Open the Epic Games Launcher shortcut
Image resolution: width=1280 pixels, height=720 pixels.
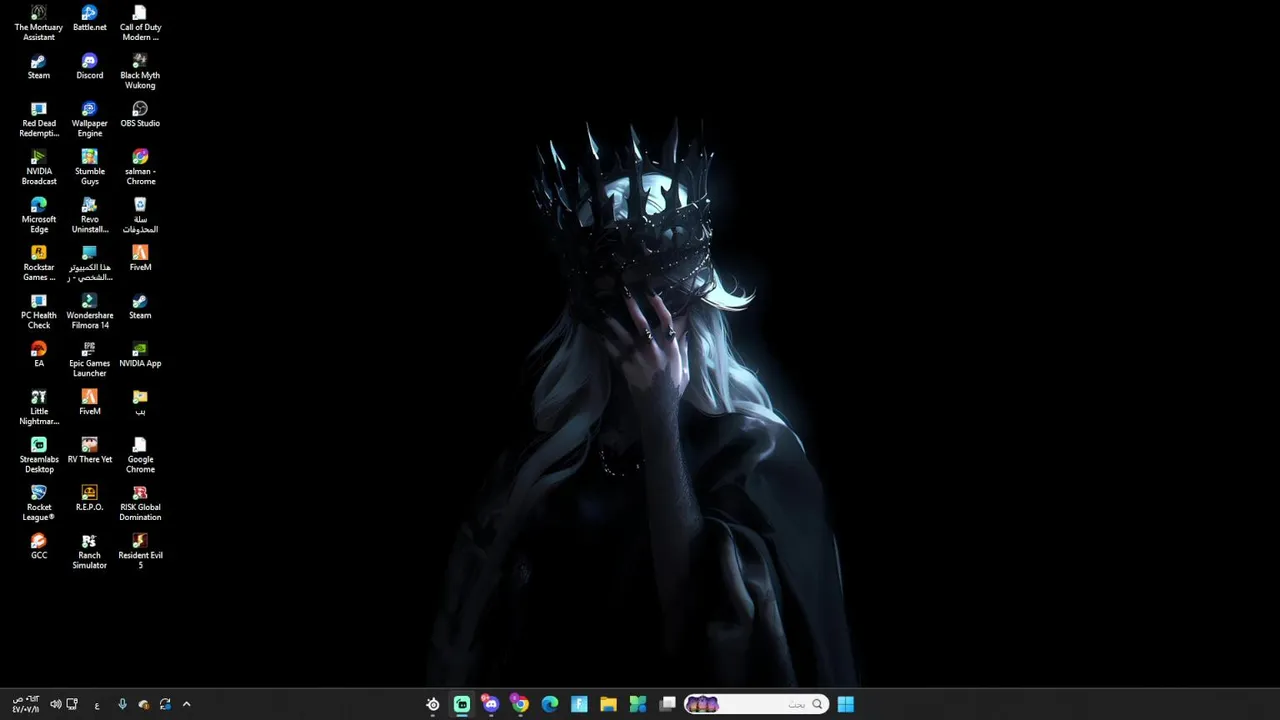click(89, 359)
